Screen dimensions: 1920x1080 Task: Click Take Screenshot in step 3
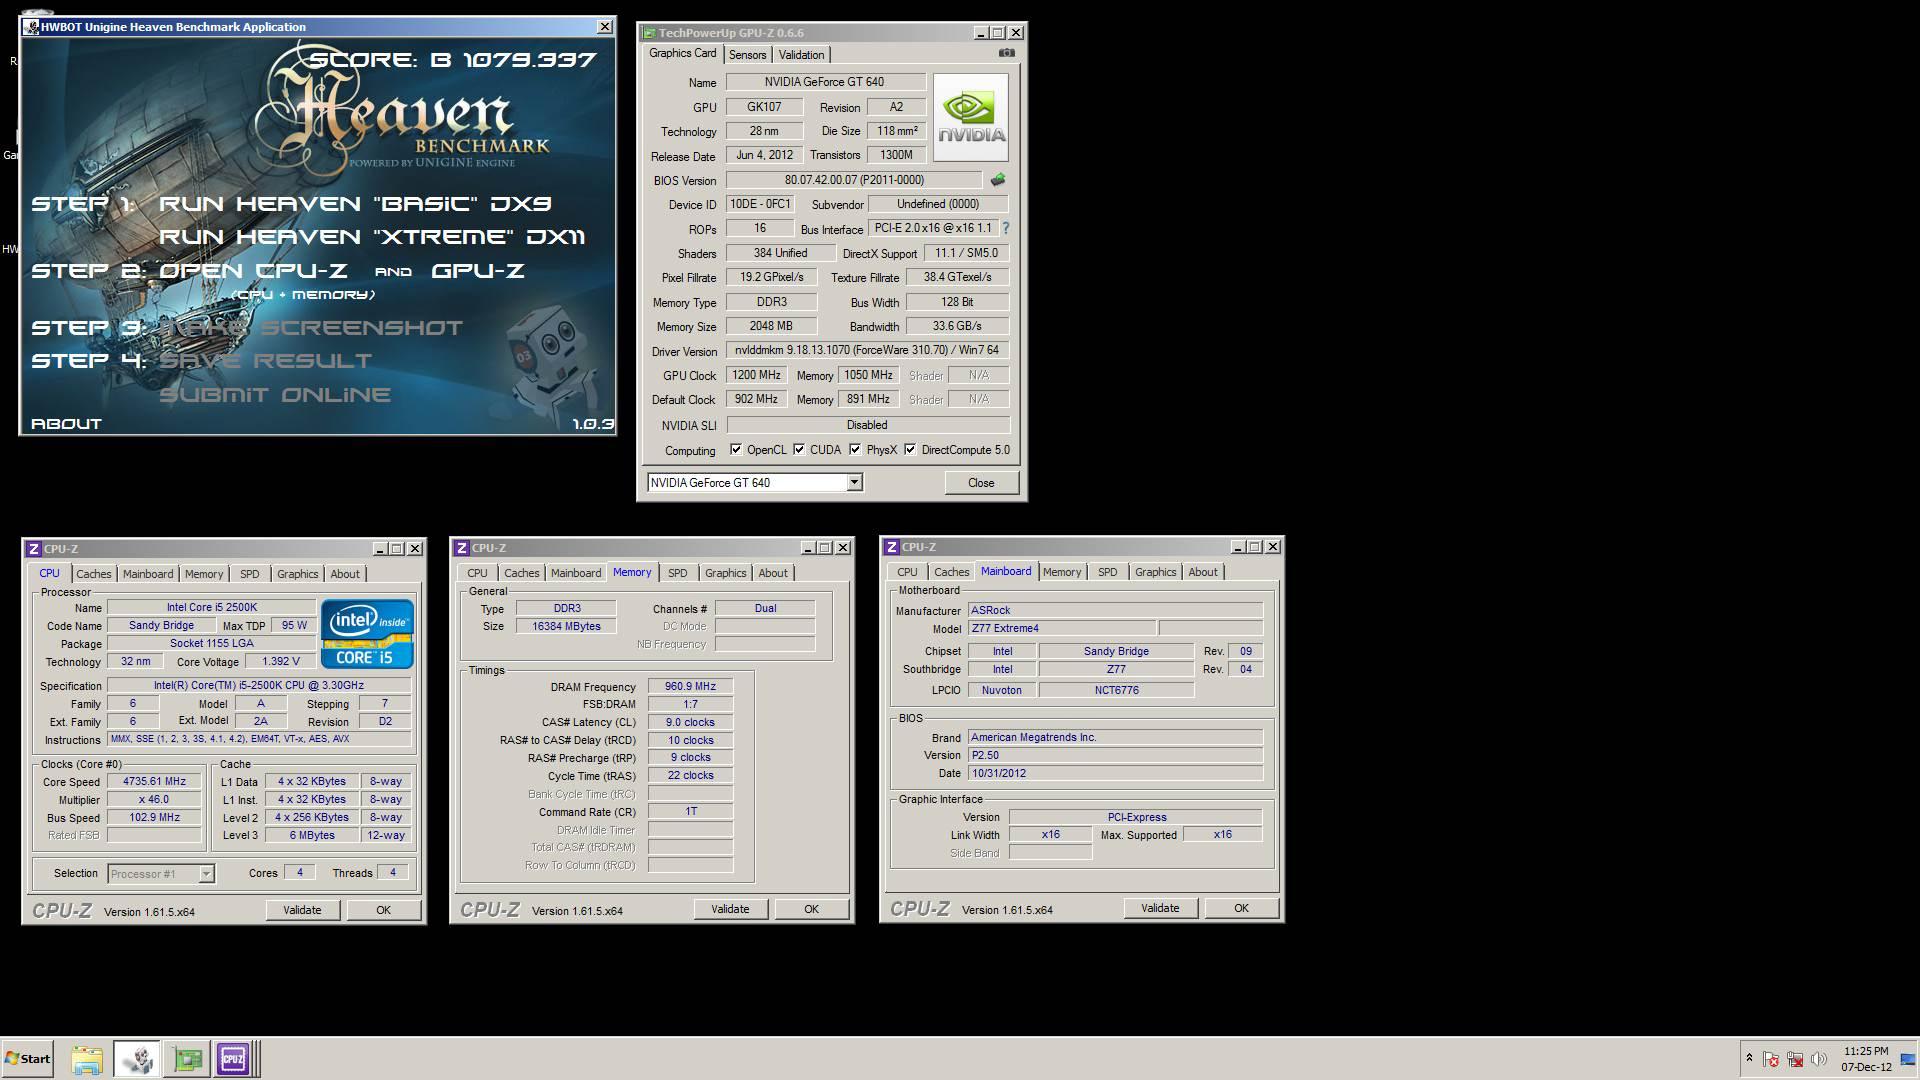[311, 328]
